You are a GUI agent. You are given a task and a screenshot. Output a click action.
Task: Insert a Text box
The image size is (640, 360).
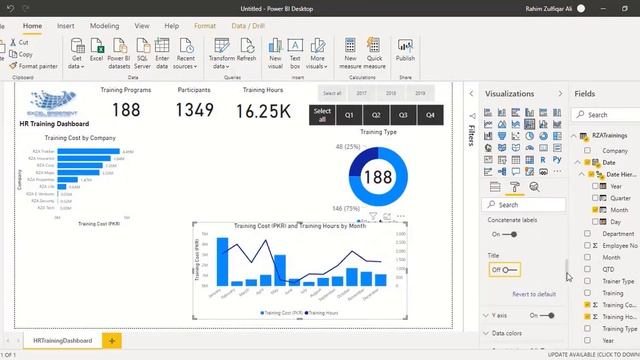pyautogui.click(x=295, y=53)
